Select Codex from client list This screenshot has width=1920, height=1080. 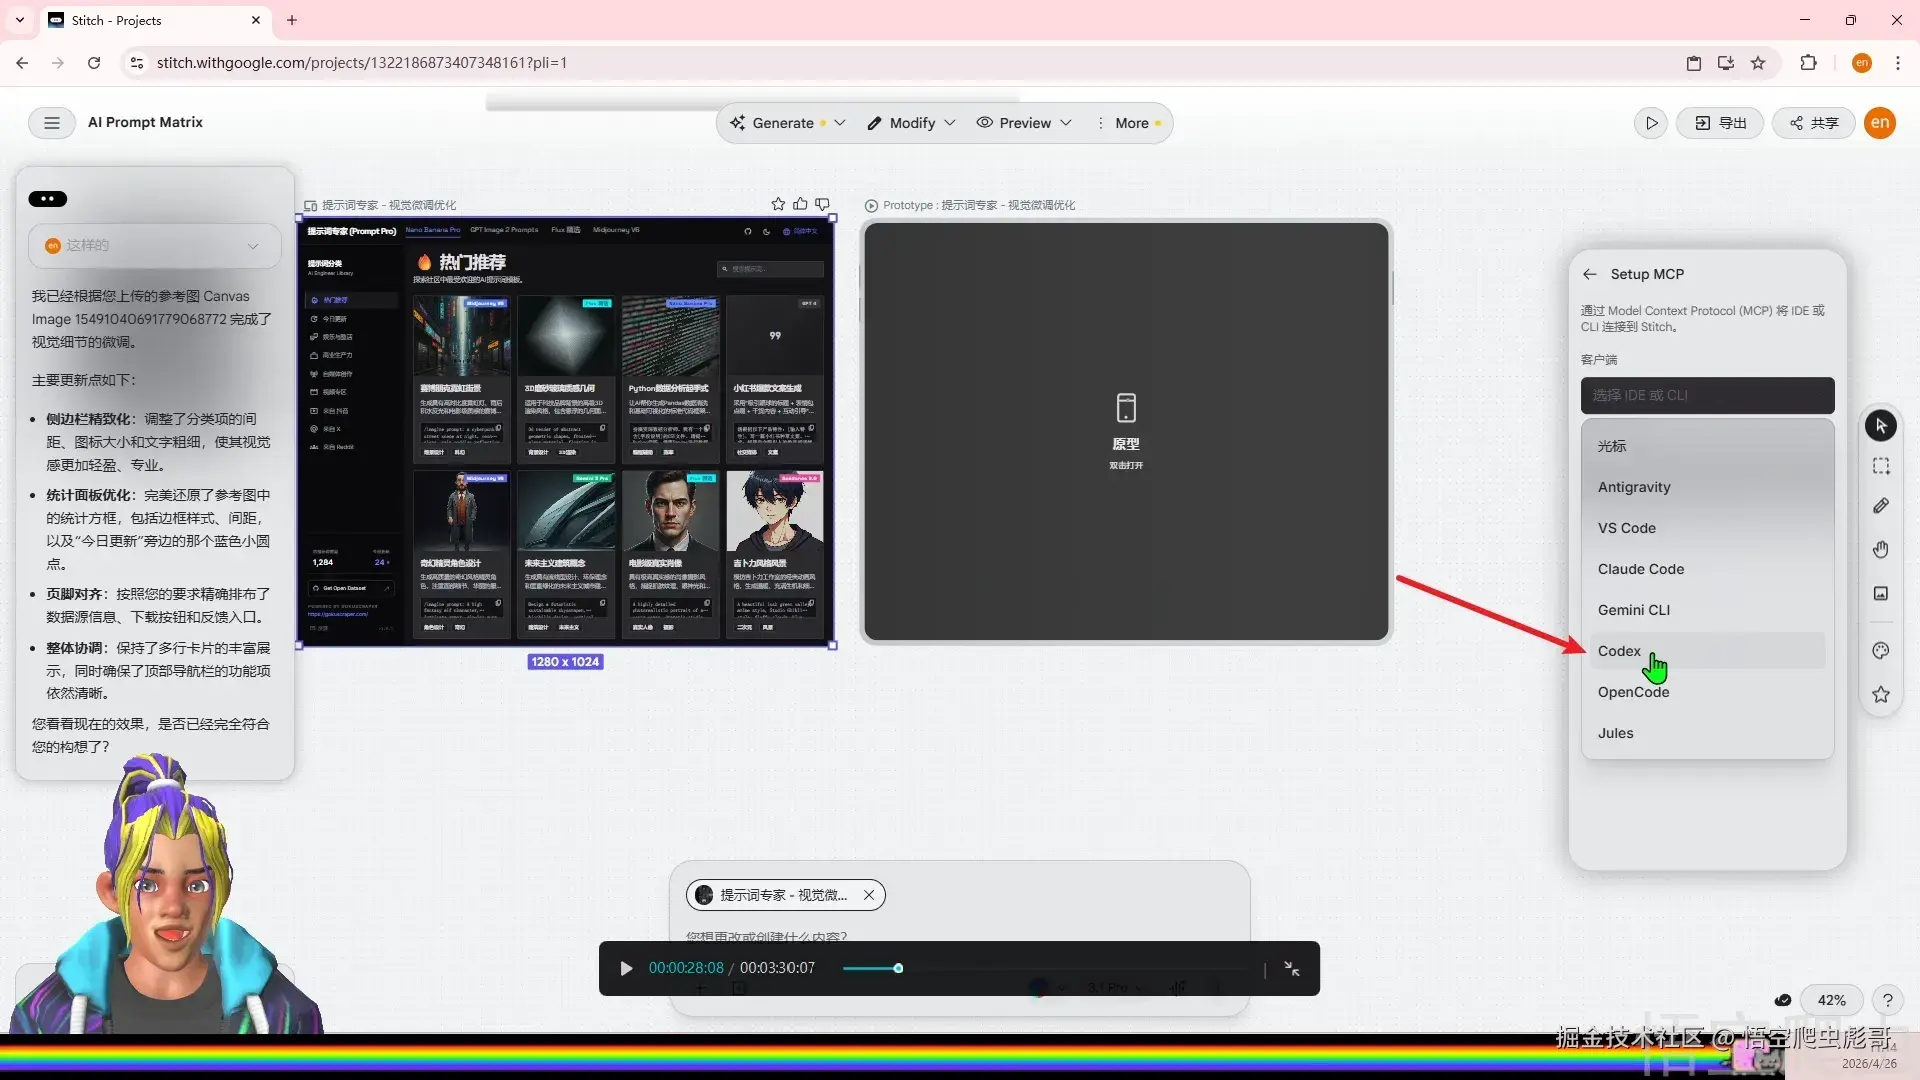coord(1619,651)
